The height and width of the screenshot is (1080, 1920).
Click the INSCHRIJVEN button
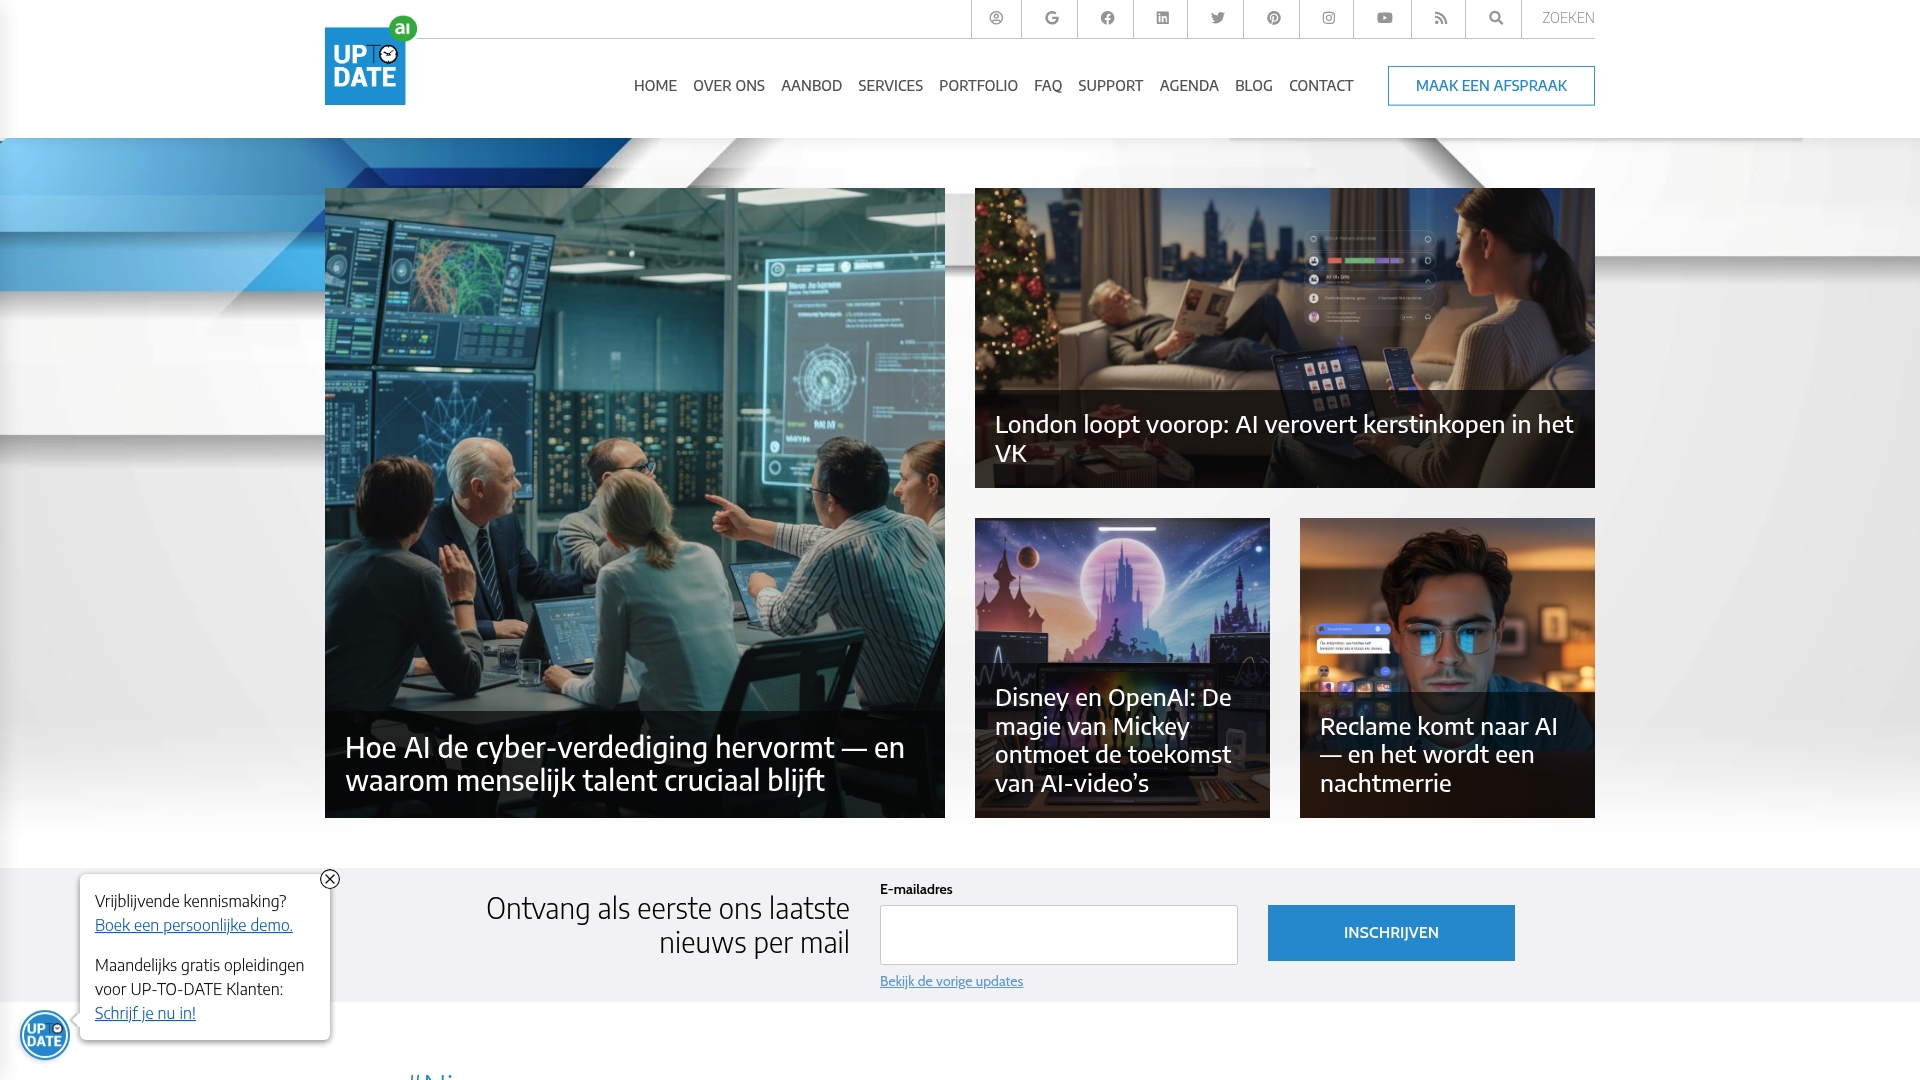1391,933
